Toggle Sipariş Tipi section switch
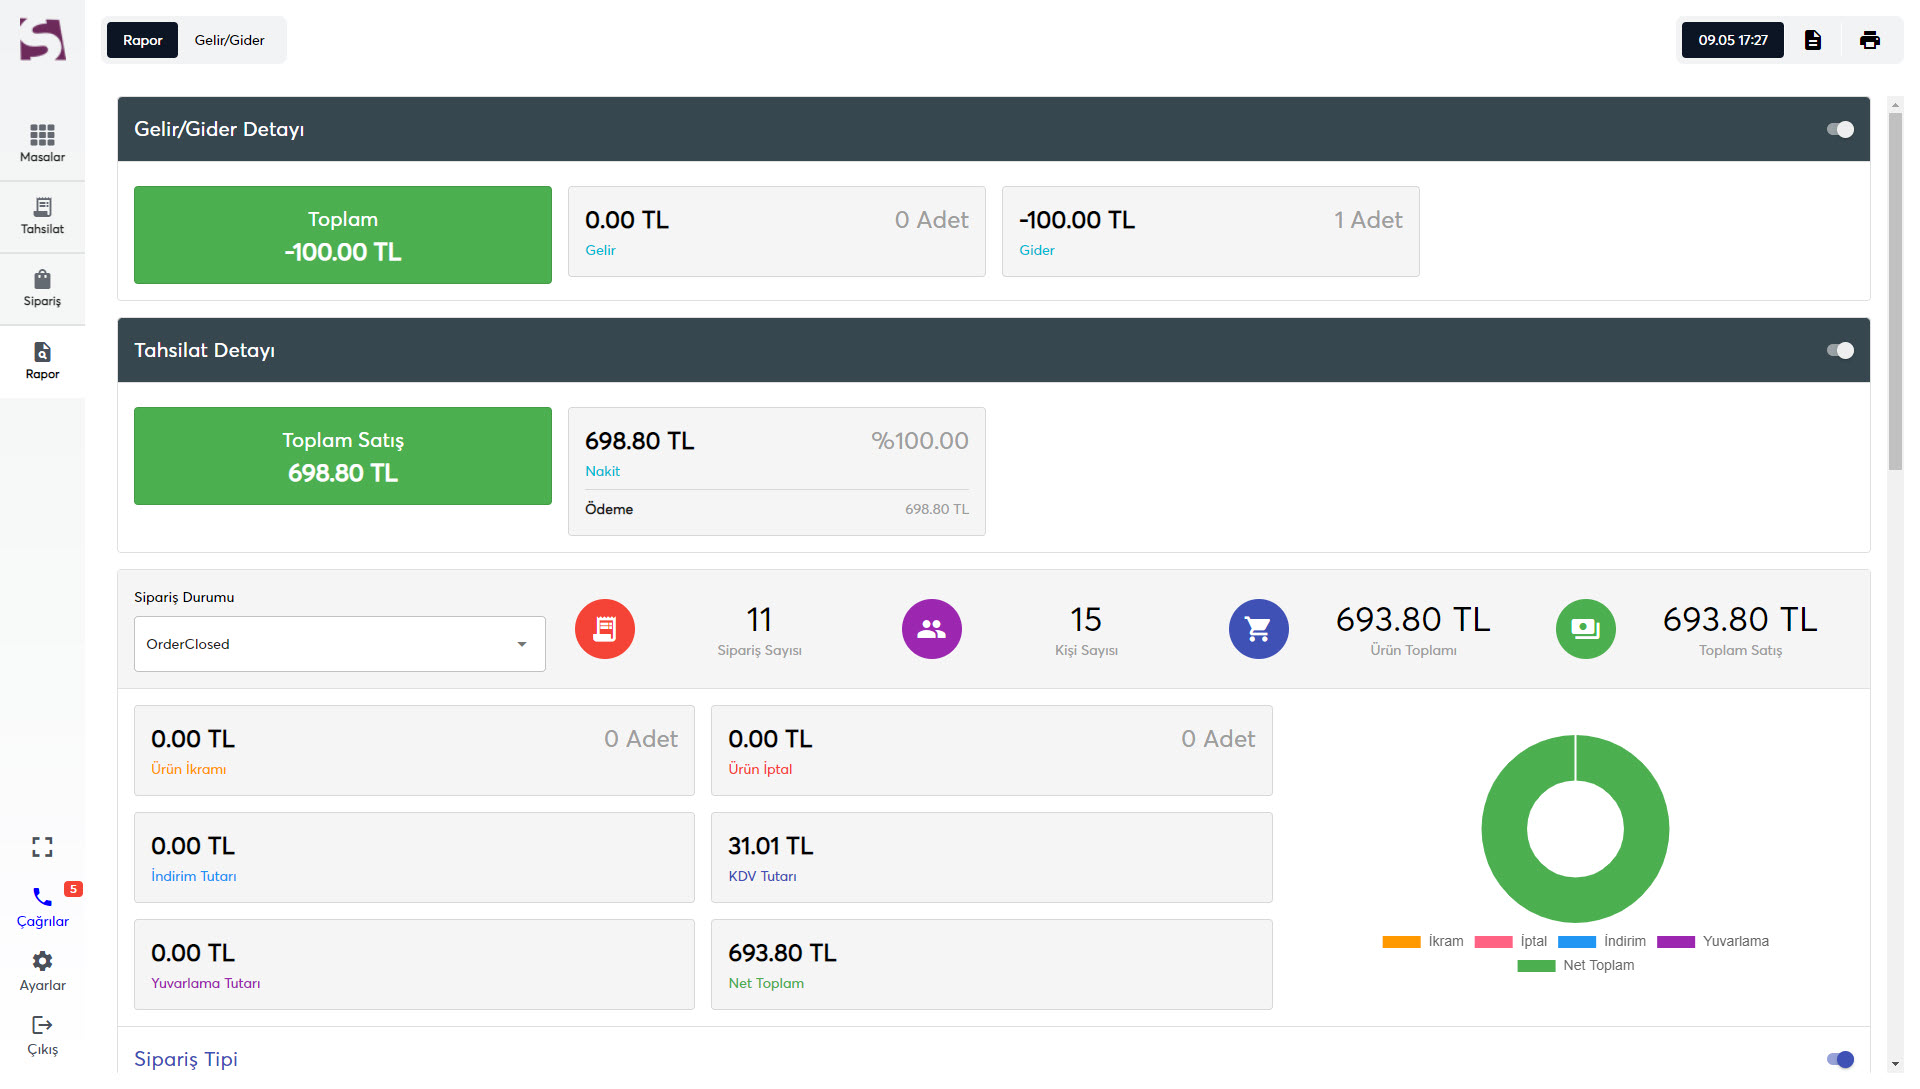The image size is (1920, 1089). tap(1839, 1059)
